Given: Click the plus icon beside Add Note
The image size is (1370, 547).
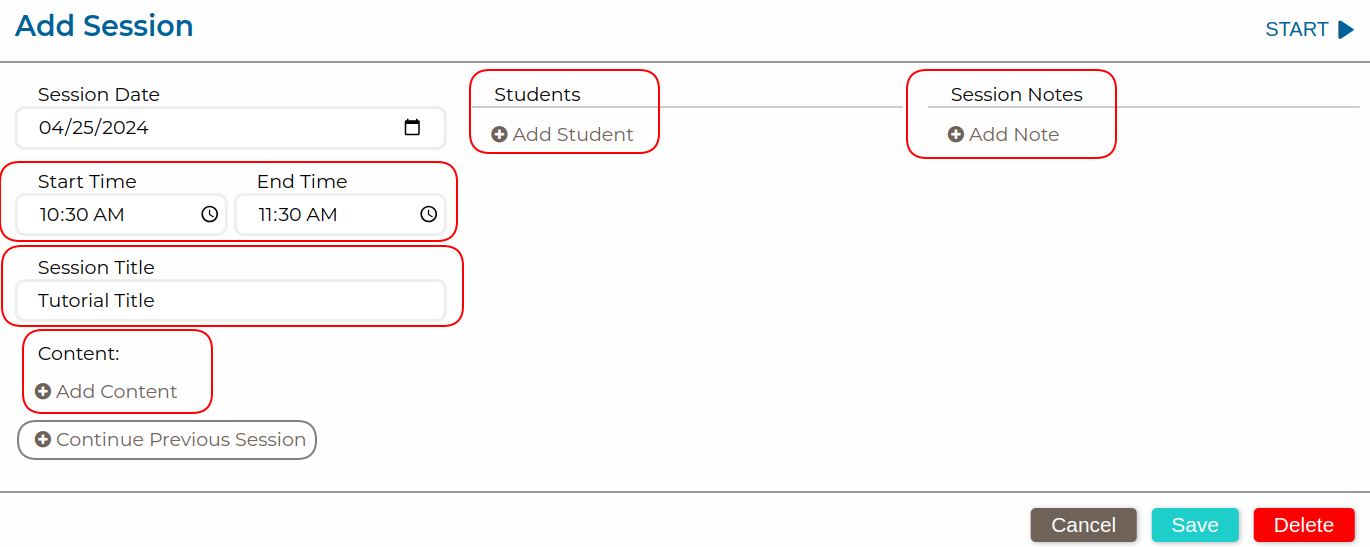Looking at the screenshot, I should [956, 135].
